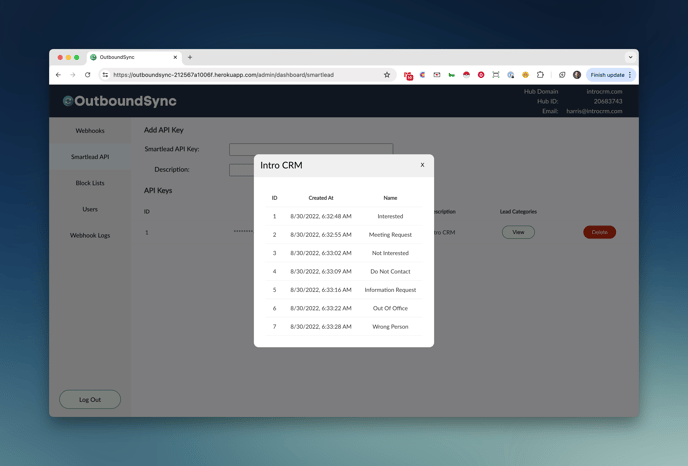Open the Webhook Logs sidebar item
This screenshot has width=688, height=466.
(x=90, y=235)
